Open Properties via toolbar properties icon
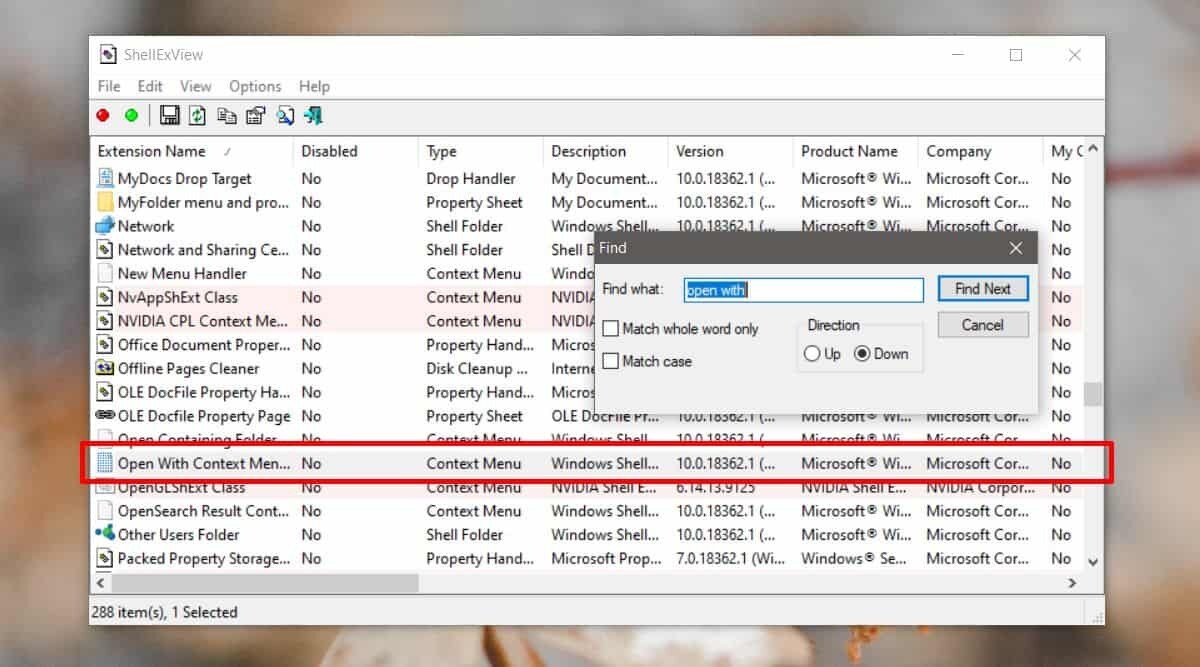The width and height of the screenshot is (1200, 667). point(256,115)
